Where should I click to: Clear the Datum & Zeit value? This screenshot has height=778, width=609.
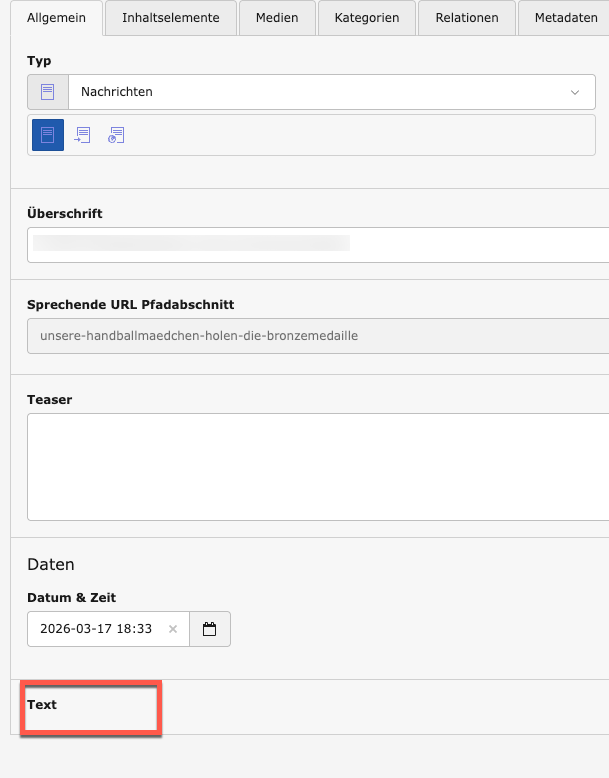tap(172, 629)
